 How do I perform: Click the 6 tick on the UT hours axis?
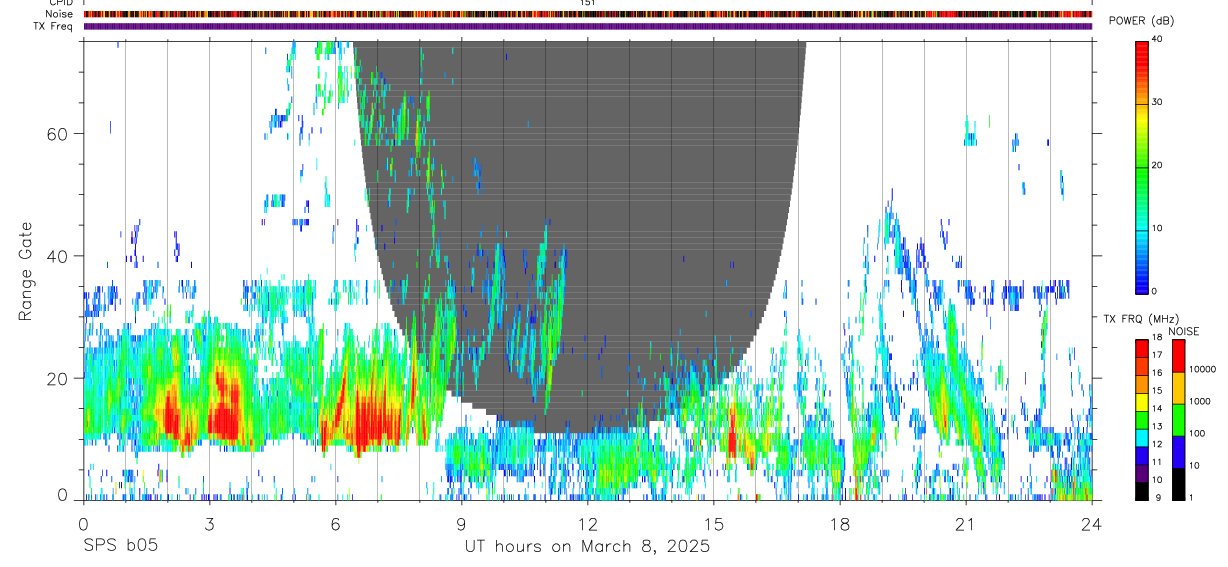pos(335,522)
